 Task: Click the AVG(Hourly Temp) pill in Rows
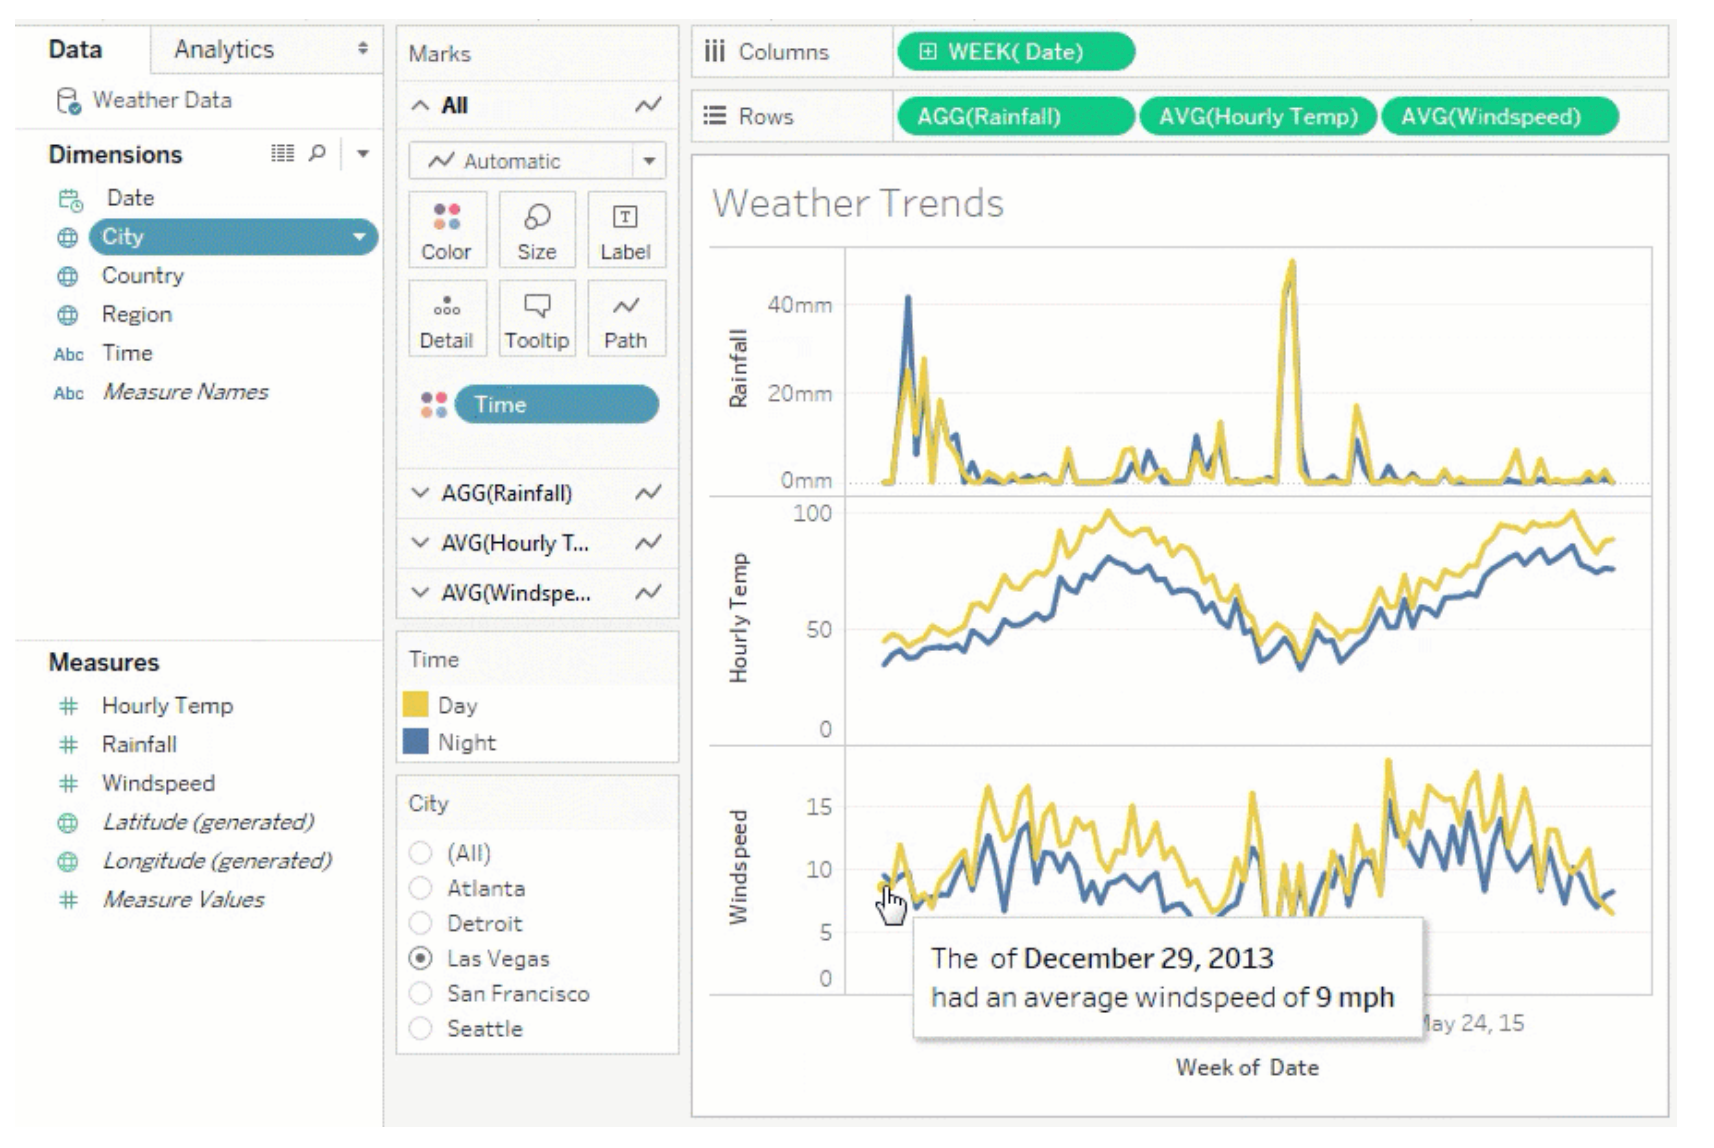coord(1258,116)
